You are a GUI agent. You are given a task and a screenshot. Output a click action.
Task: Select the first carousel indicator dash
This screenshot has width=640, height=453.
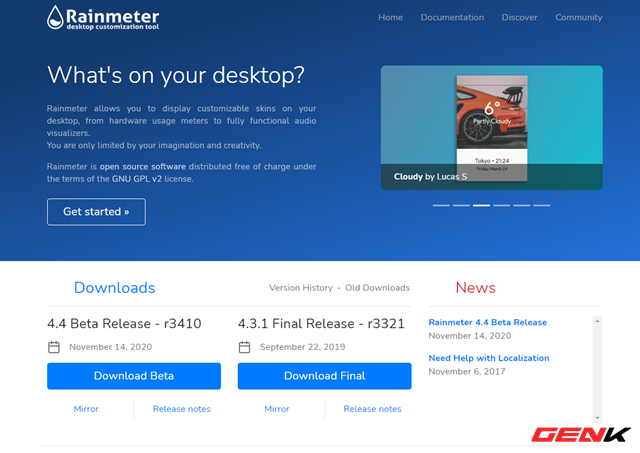[441, 205]
